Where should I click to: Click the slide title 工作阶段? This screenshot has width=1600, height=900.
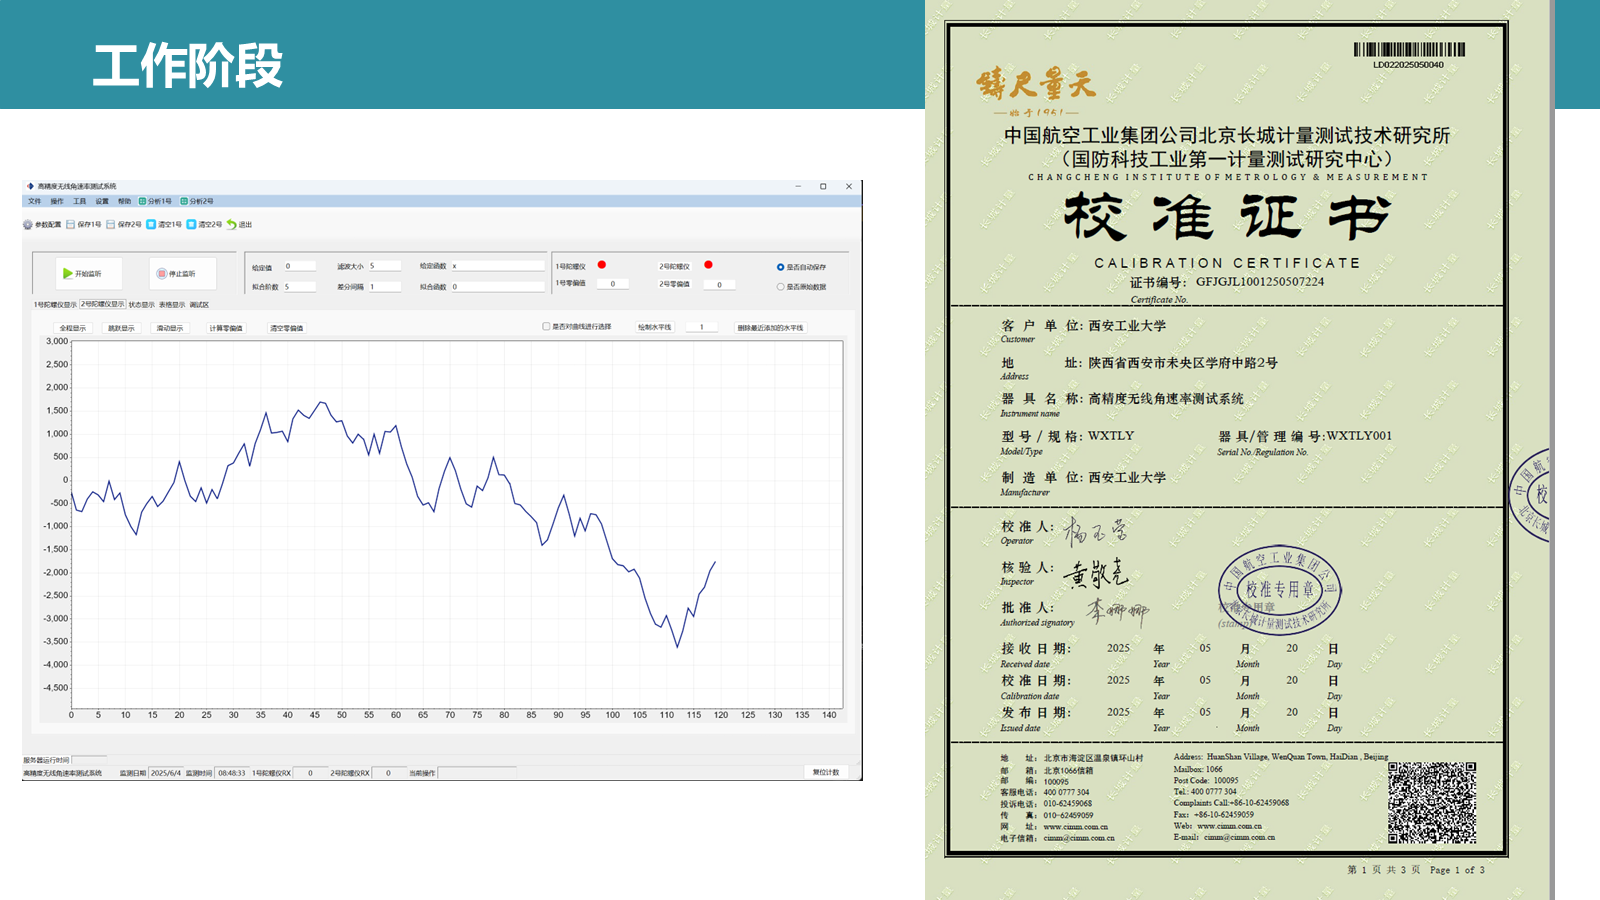pos(188,66)
